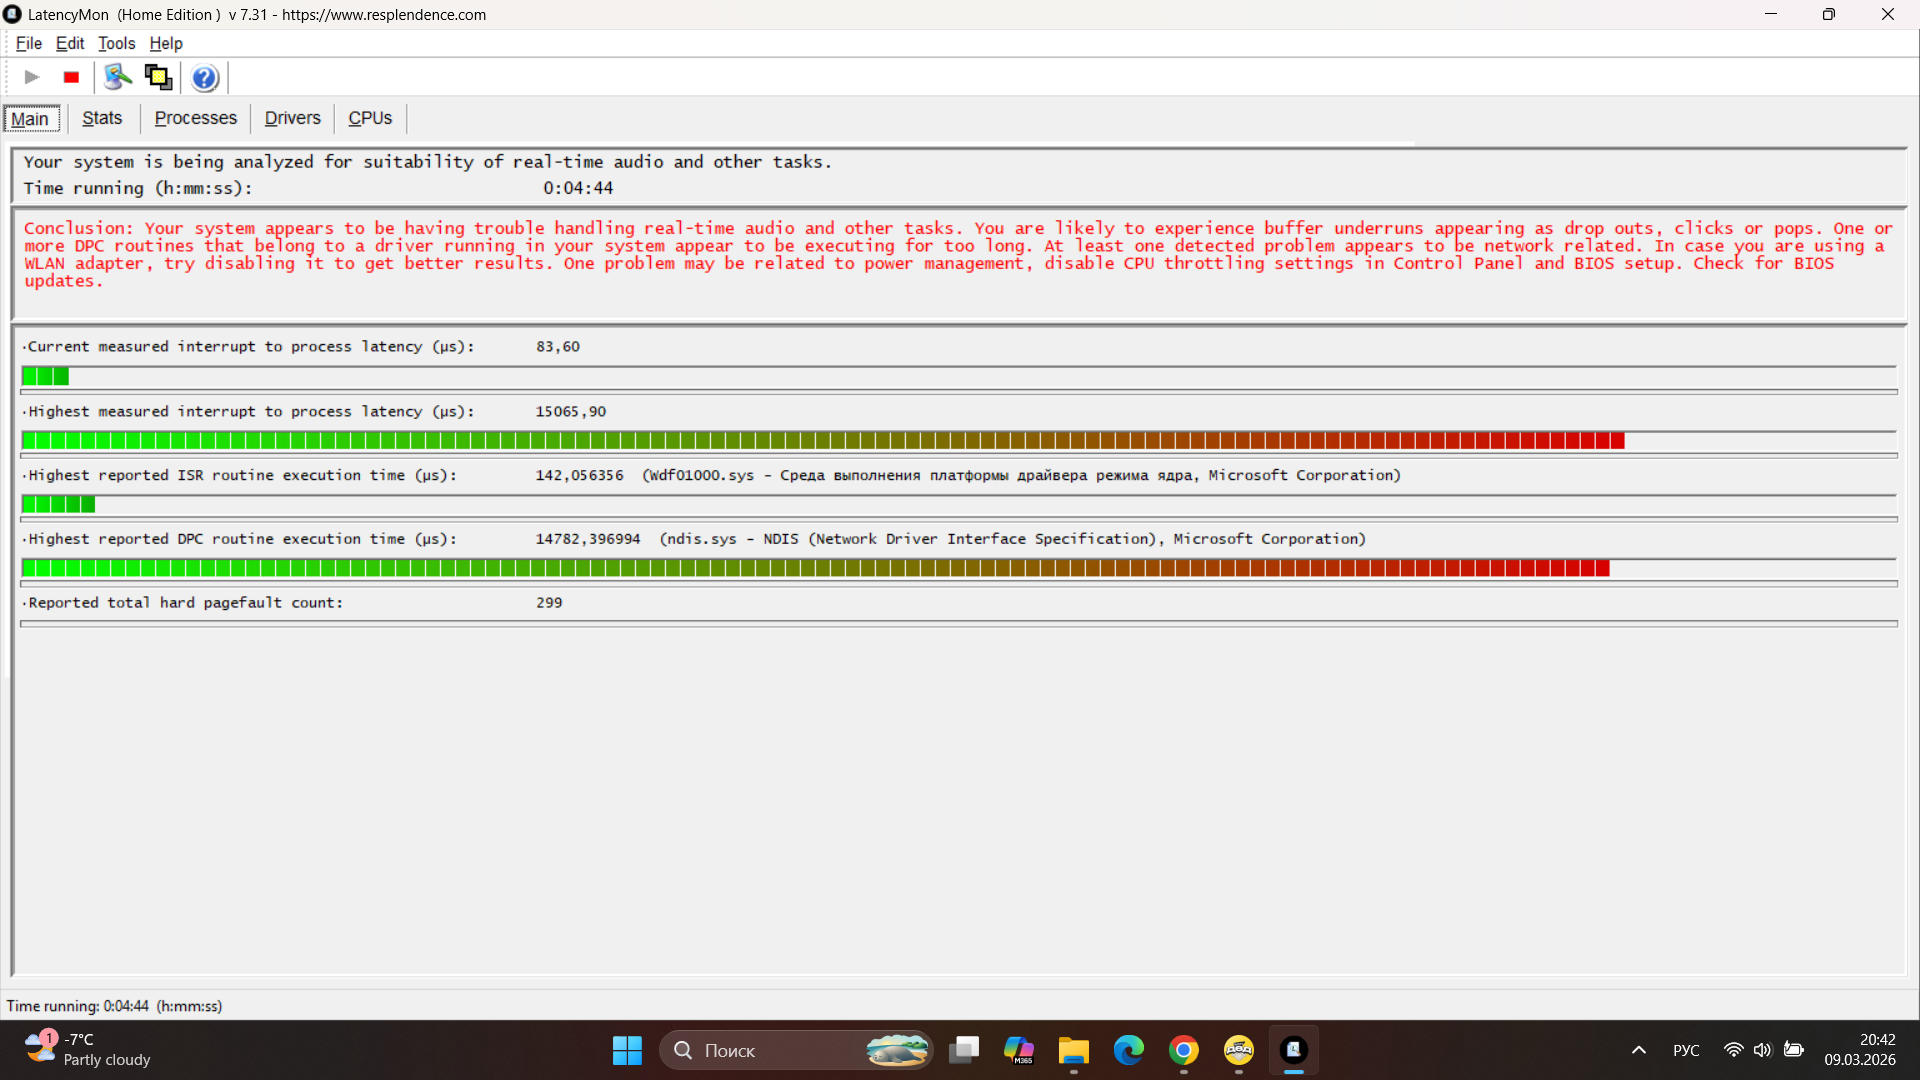Open the Microsoft 365 Copilot taskbar icon

(x=1019, y=1050)
